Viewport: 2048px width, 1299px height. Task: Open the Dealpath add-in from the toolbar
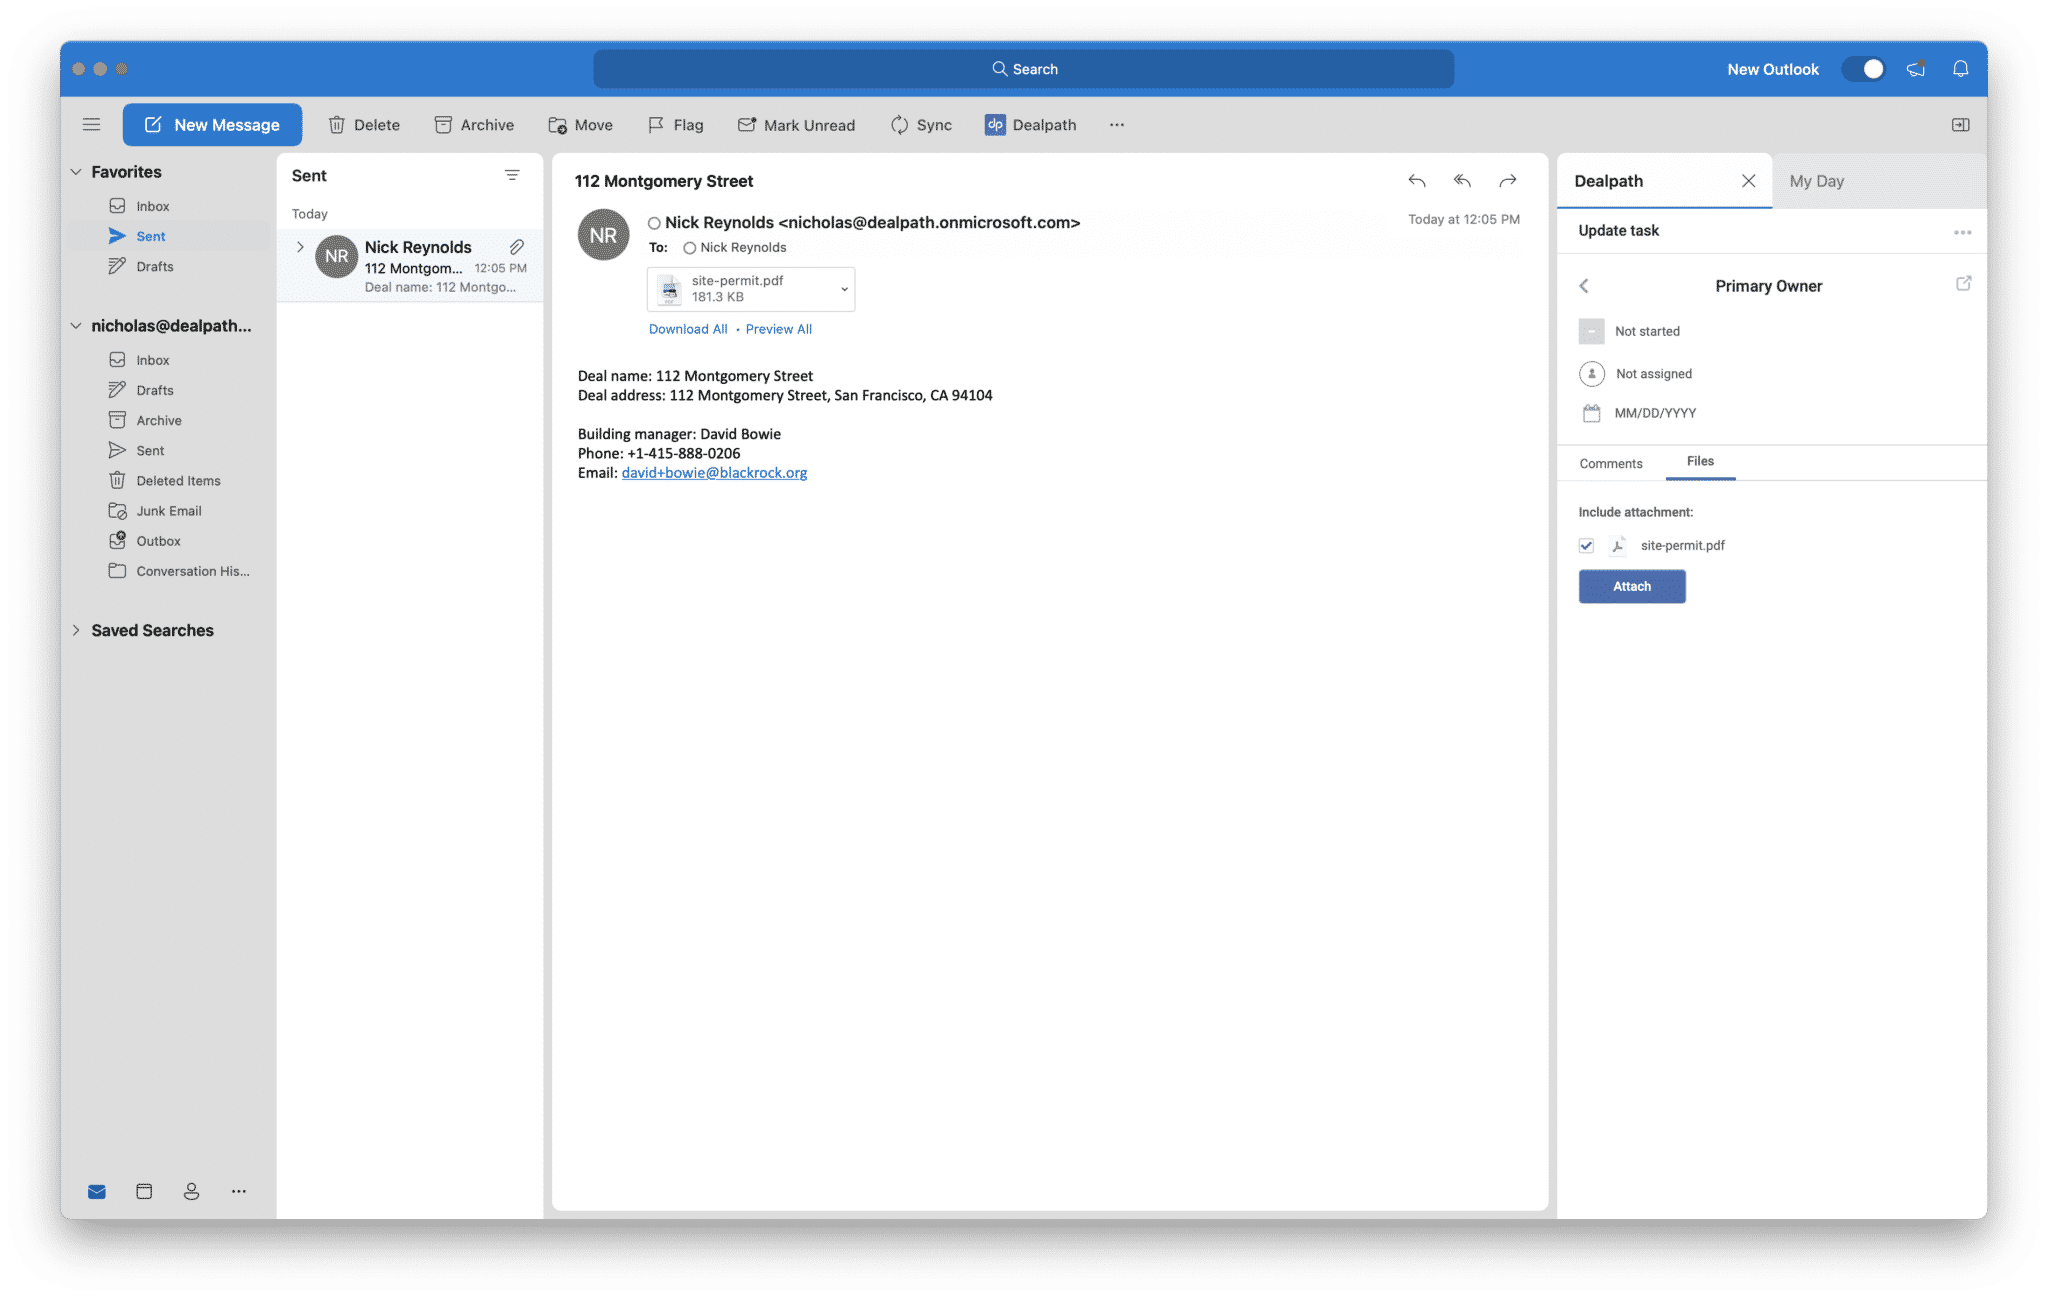tap(1031, 124)
